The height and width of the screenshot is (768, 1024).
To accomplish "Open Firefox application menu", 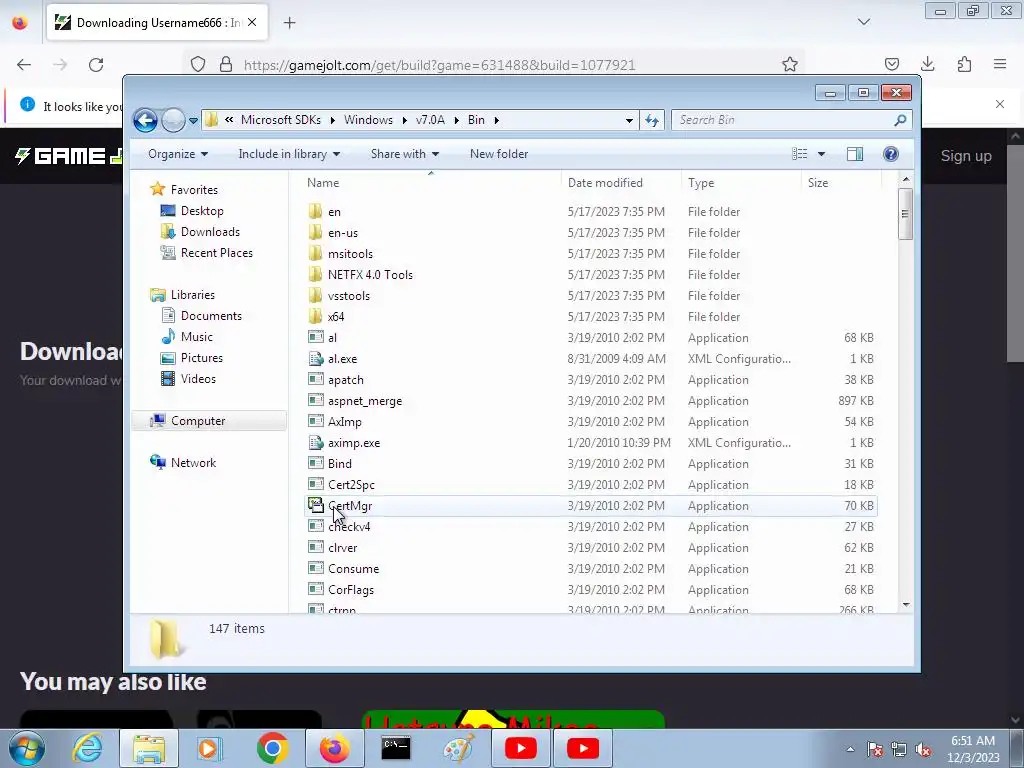I will coord(1000,64).
